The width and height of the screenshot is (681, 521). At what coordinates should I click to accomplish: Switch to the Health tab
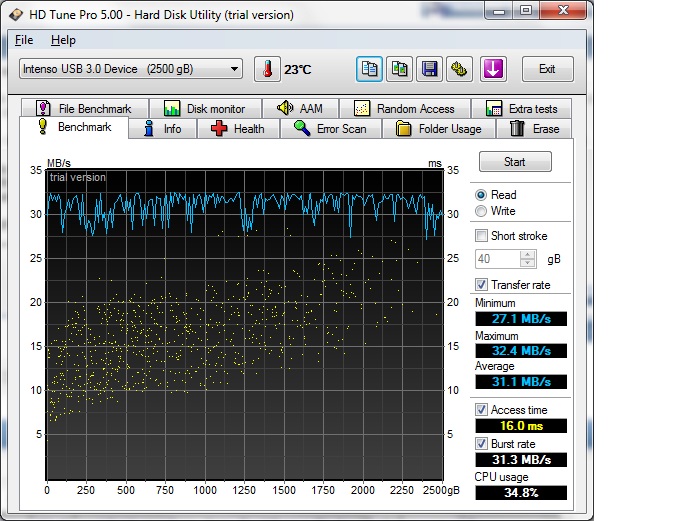coord(238,129)
